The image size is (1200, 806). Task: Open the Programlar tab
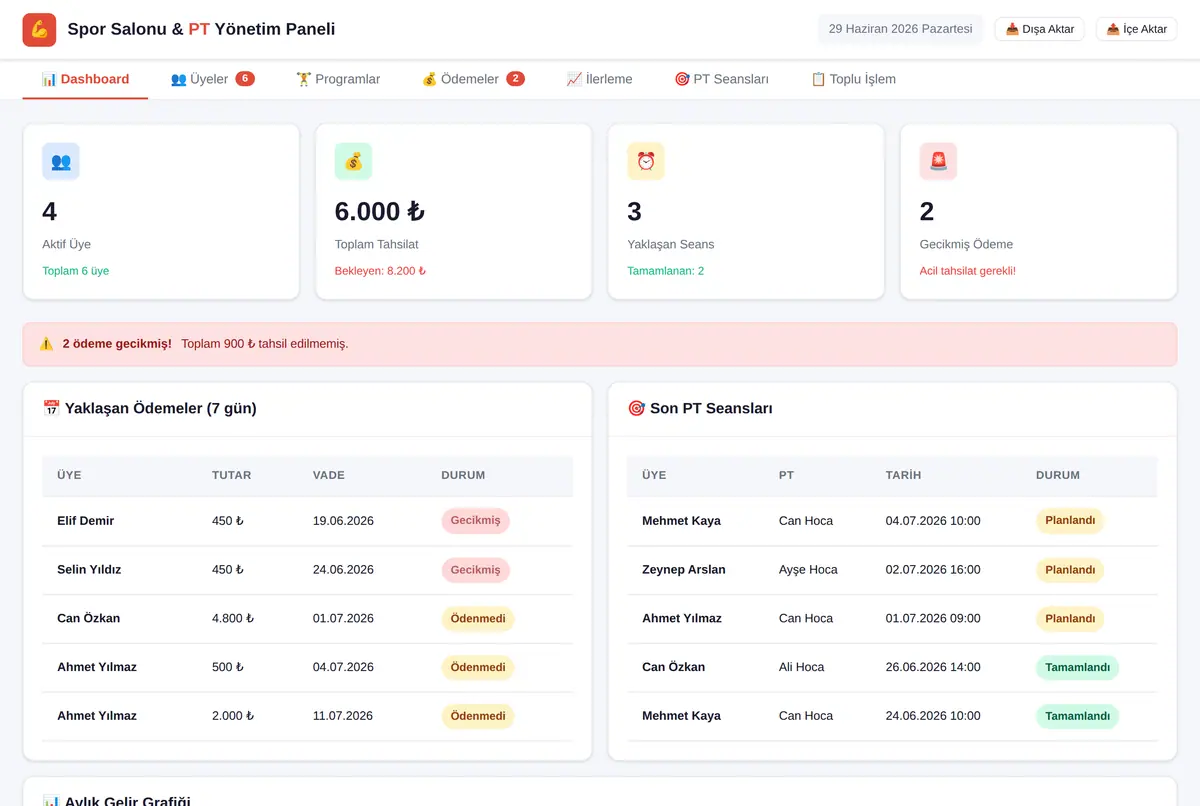coord(338,79)
